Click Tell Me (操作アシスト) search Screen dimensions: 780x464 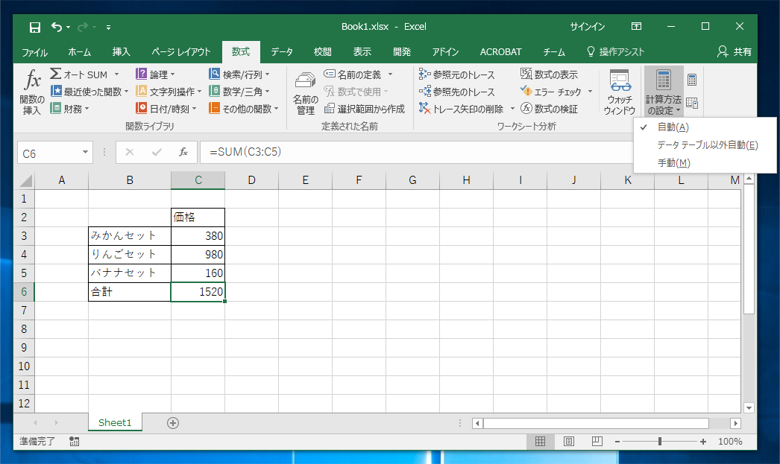tap(616, 52)
